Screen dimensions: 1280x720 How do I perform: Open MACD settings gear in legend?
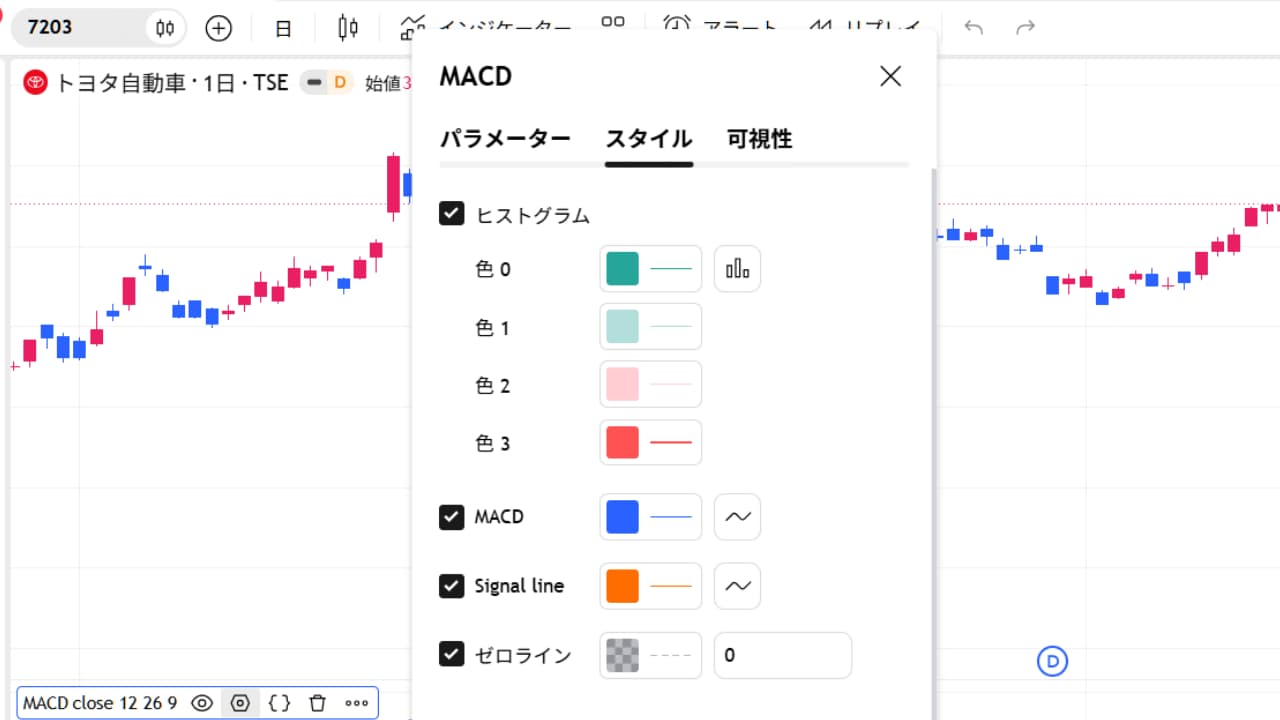point(240,703)
